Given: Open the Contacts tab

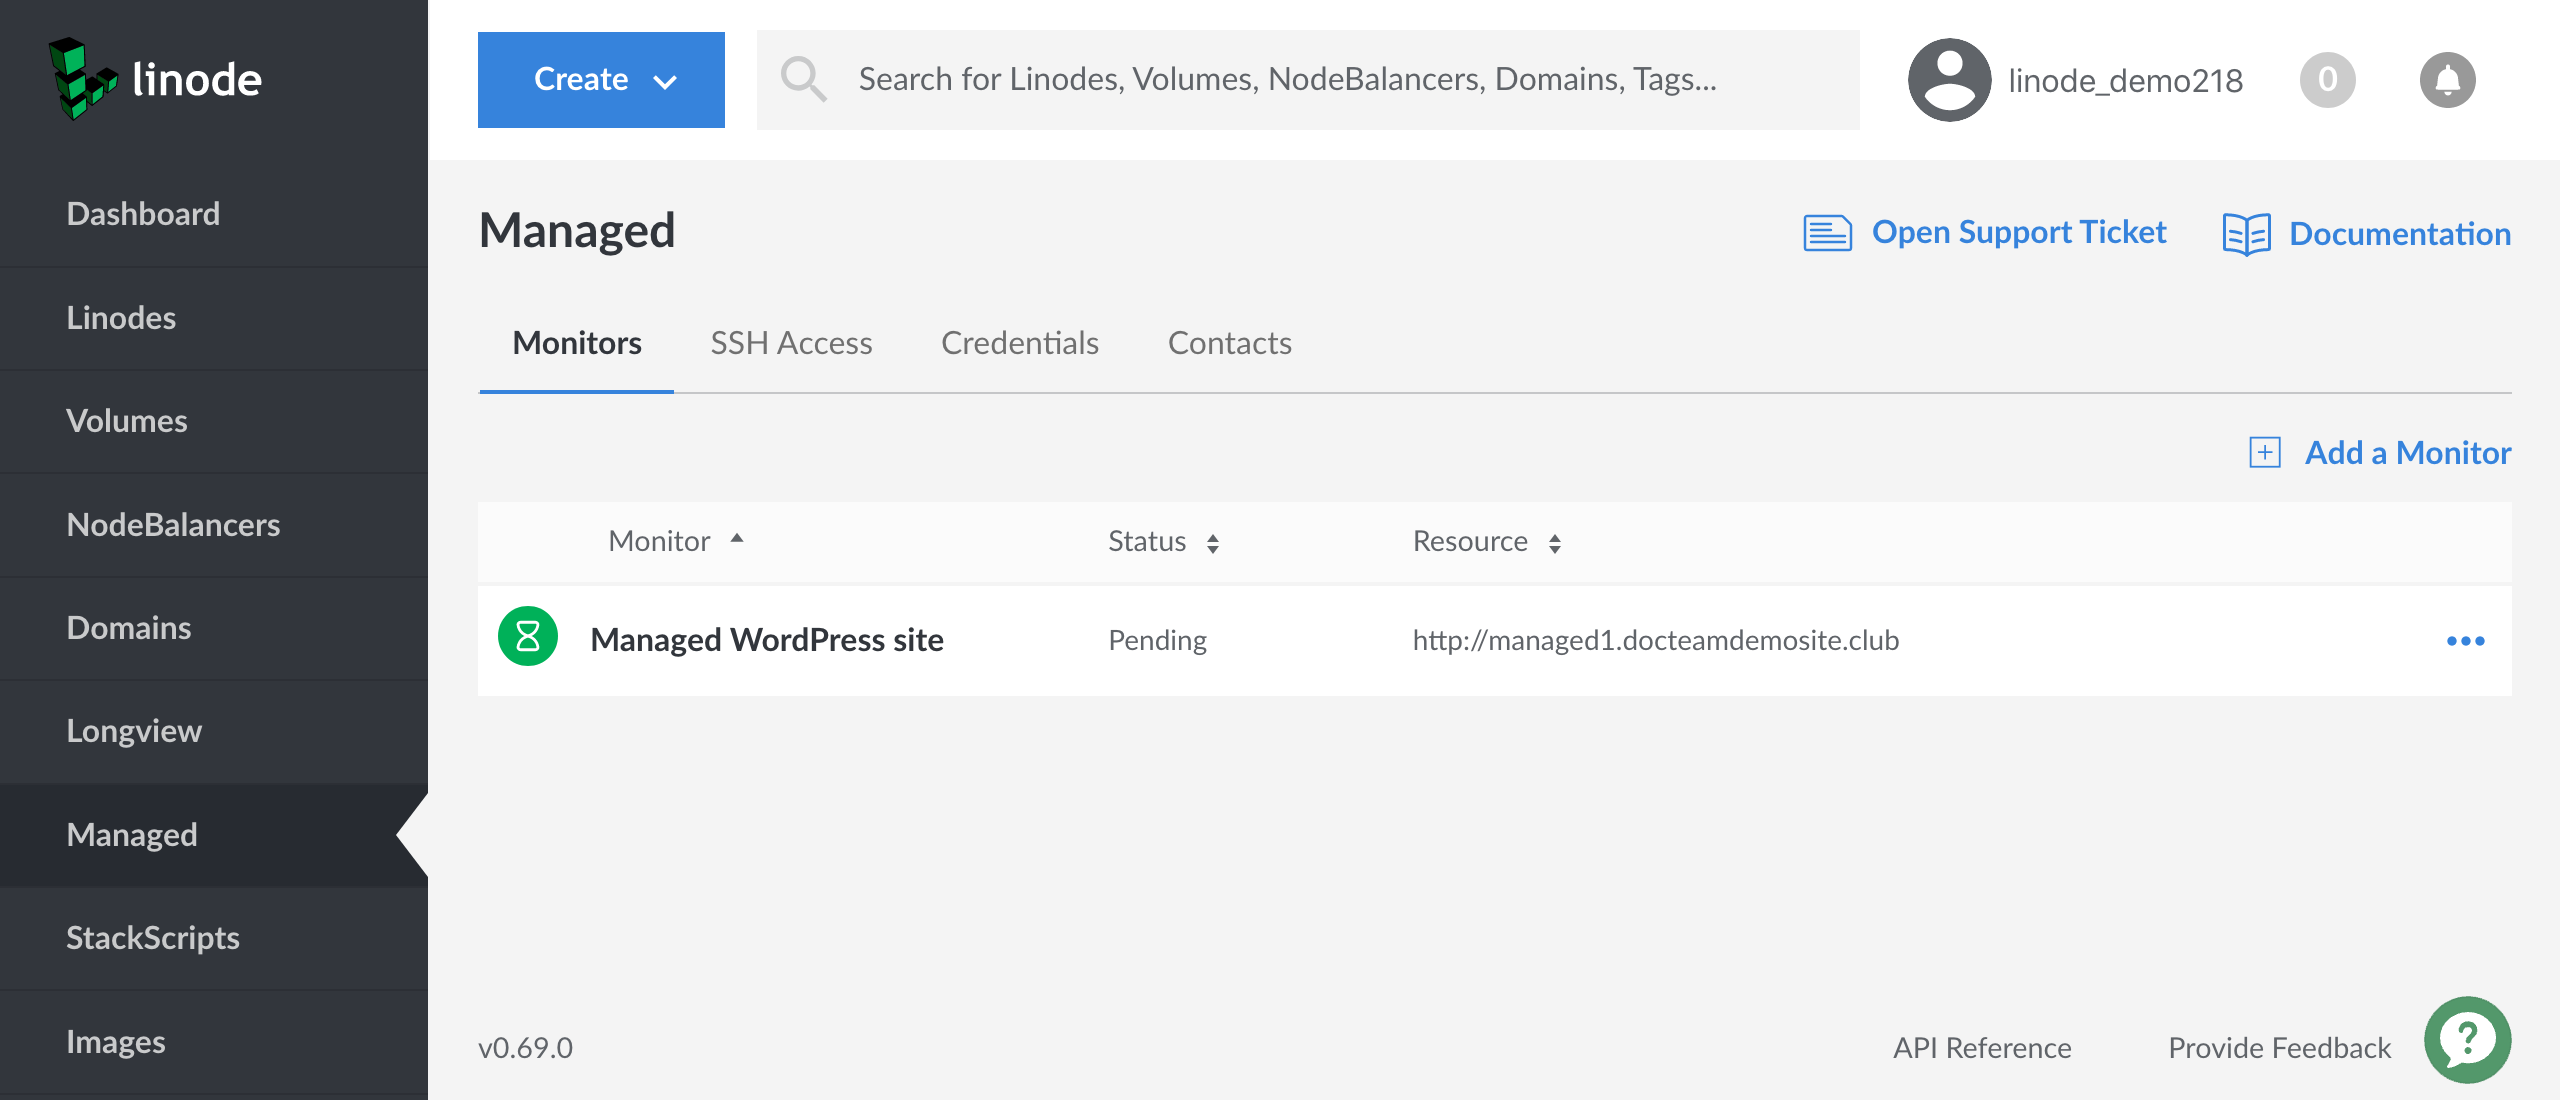Looking at the screenshot, I should click(1229, 344).
